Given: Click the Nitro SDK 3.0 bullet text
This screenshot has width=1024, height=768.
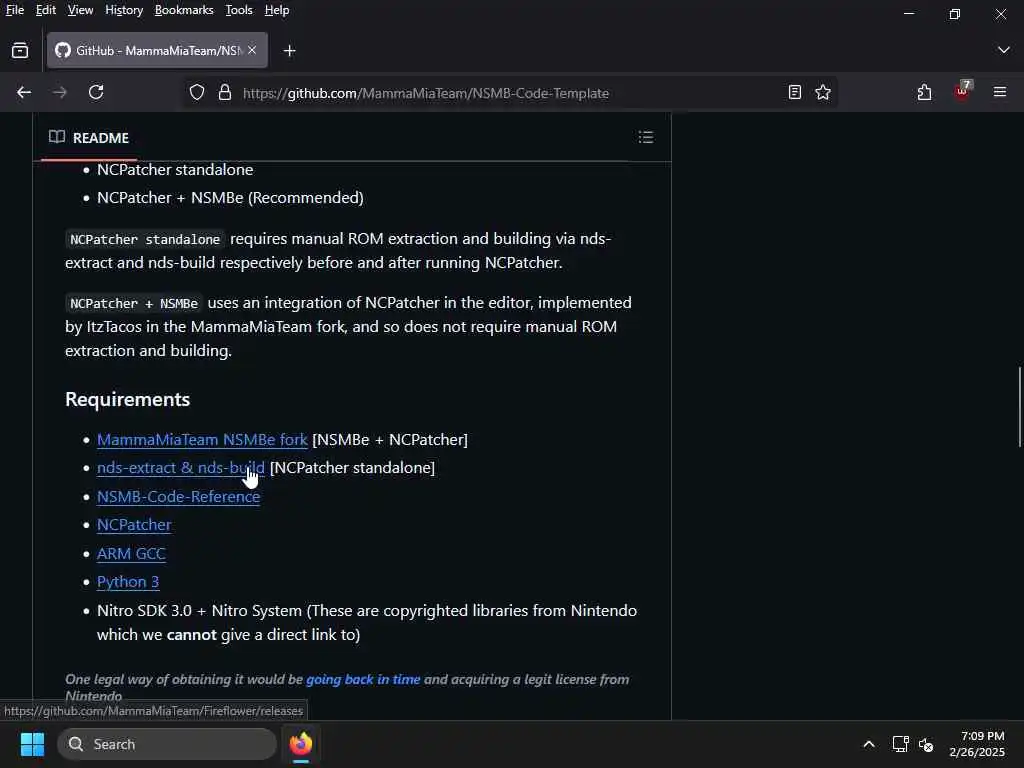Looking at the screenshot, I should [366, 622].
